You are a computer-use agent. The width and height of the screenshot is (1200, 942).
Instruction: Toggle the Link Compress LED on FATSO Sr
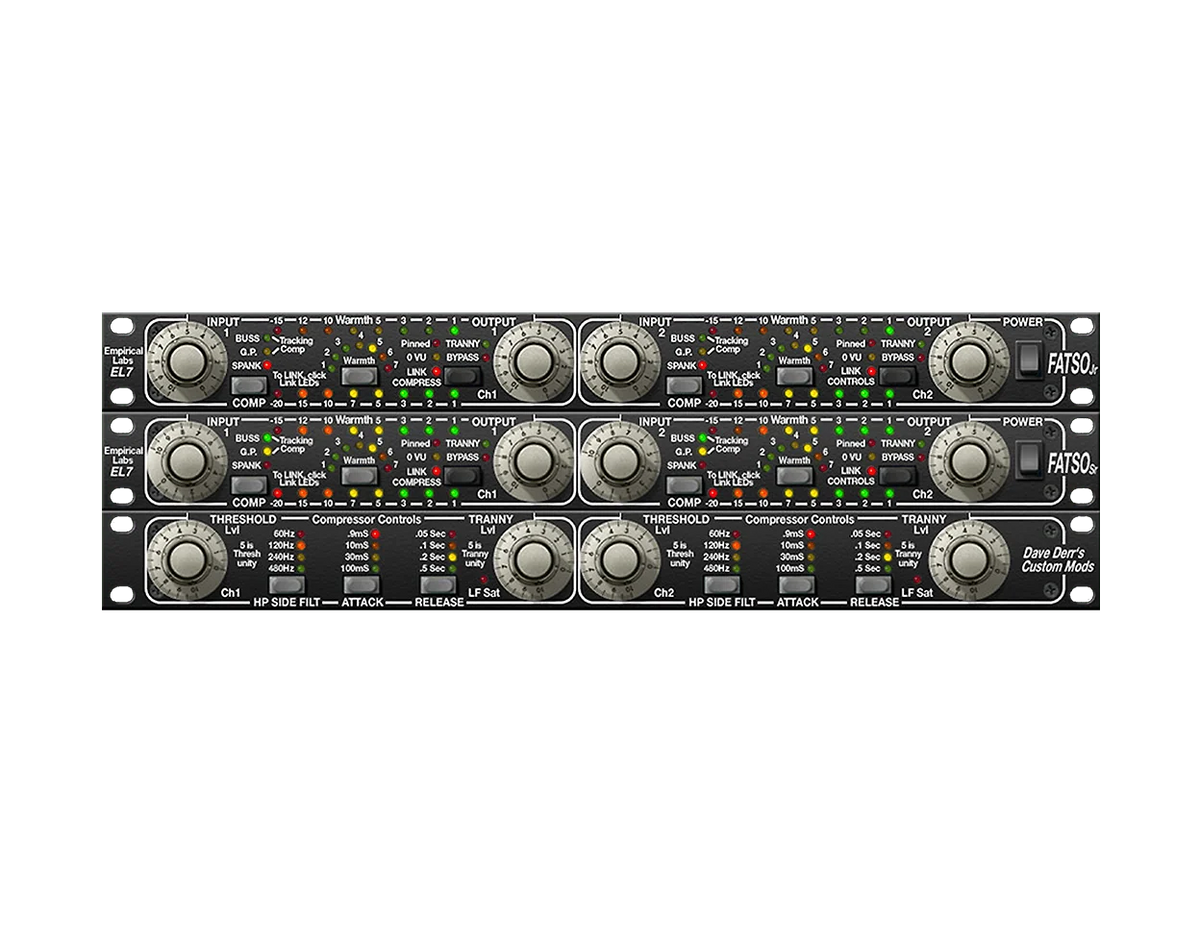click(437, 472)
